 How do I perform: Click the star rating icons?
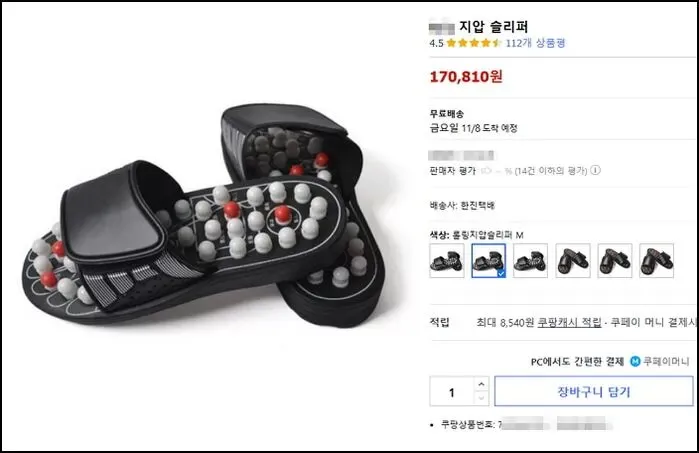point(474,43)
